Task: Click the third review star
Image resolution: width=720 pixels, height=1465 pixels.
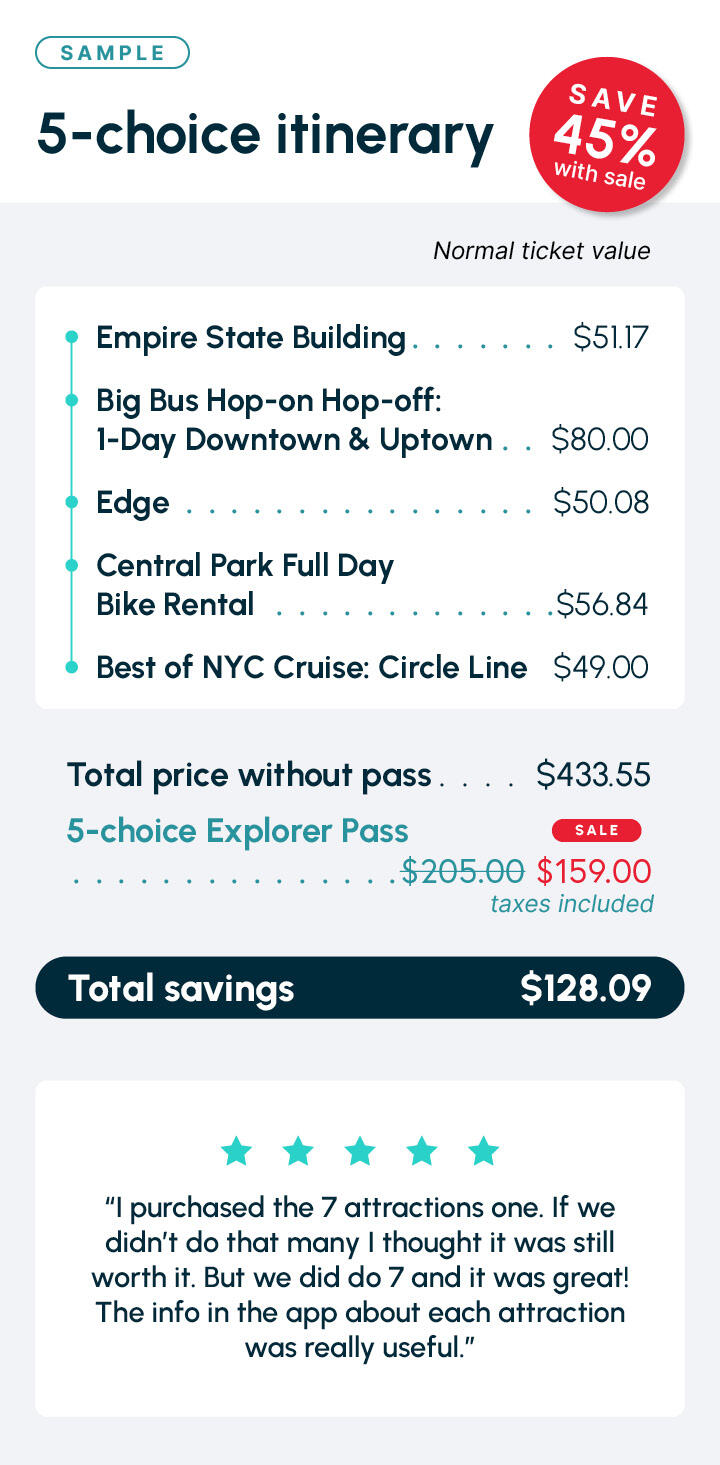Action: pos(360,1151)
